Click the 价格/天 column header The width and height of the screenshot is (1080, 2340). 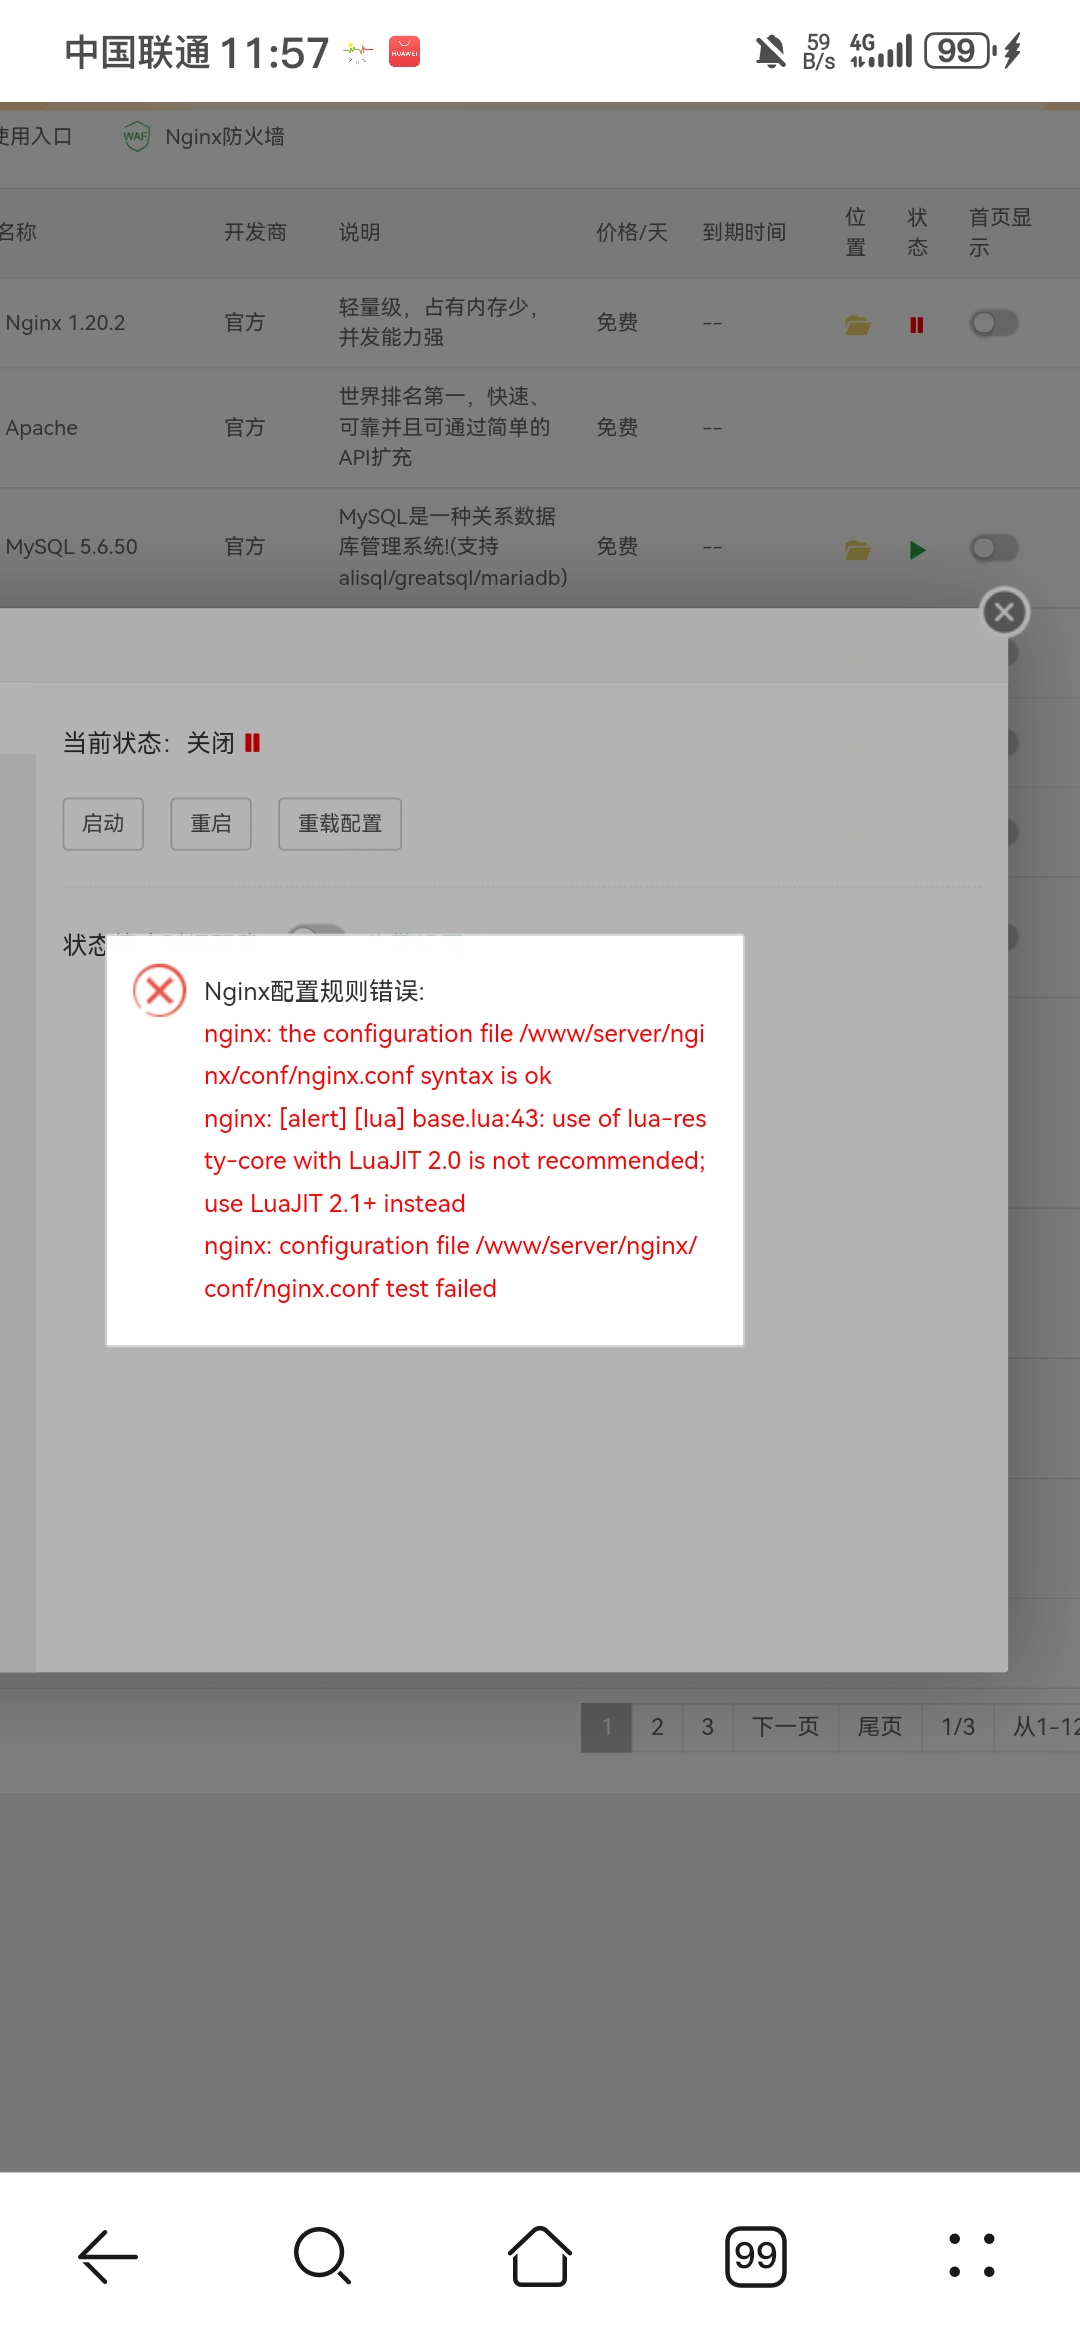point(632,232)
